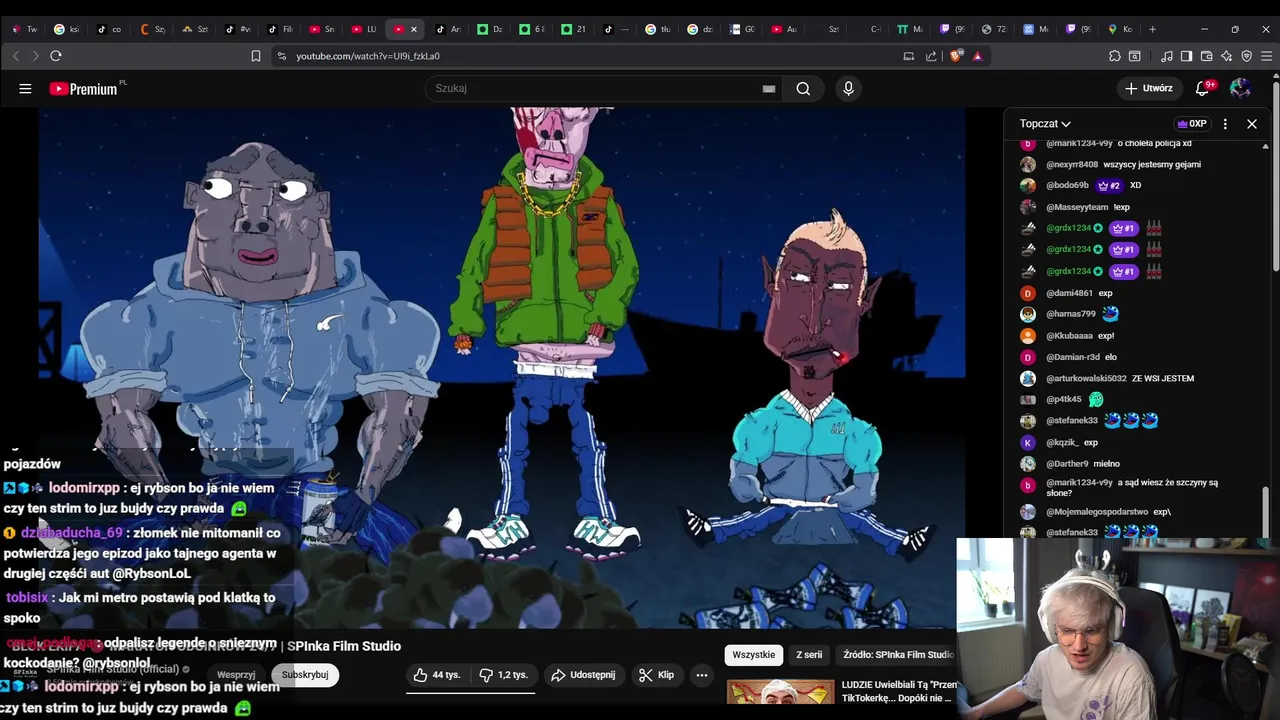Select the Wszystkie filter chip
This screenshot has width=1280, height=720.
754,655
